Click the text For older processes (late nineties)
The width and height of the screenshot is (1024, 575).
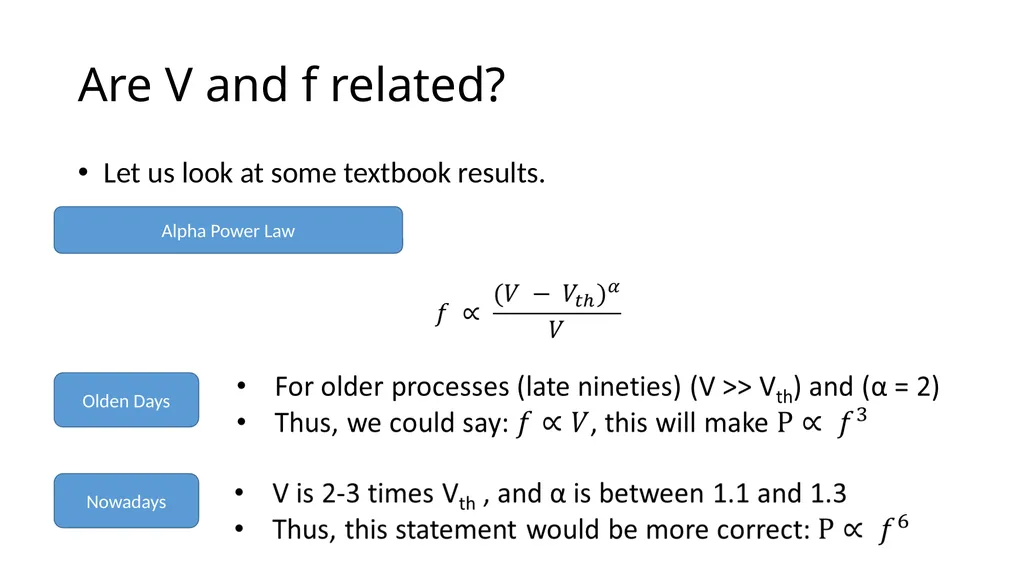click(479, 387)
